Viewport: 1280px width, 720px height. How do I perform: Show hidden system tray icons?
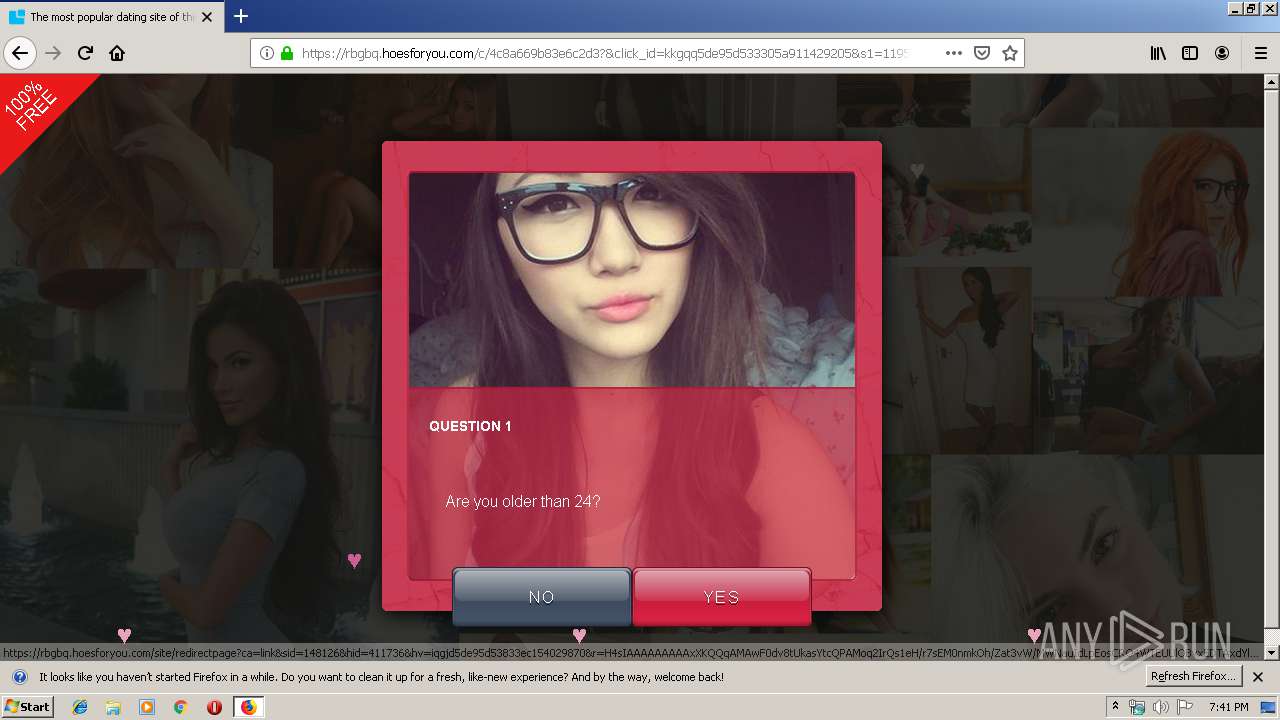point(1115,706)
